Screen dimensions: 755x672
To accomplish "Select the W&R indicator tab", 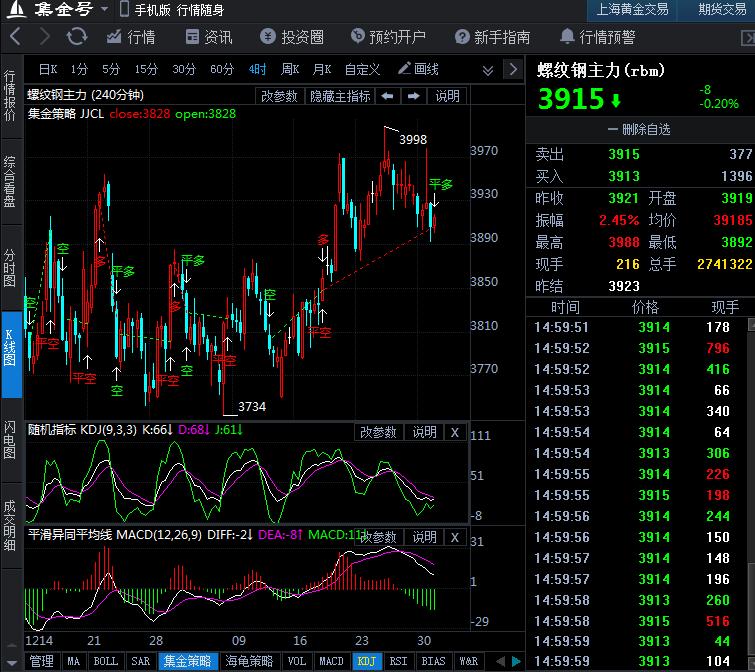I will 469,661.
